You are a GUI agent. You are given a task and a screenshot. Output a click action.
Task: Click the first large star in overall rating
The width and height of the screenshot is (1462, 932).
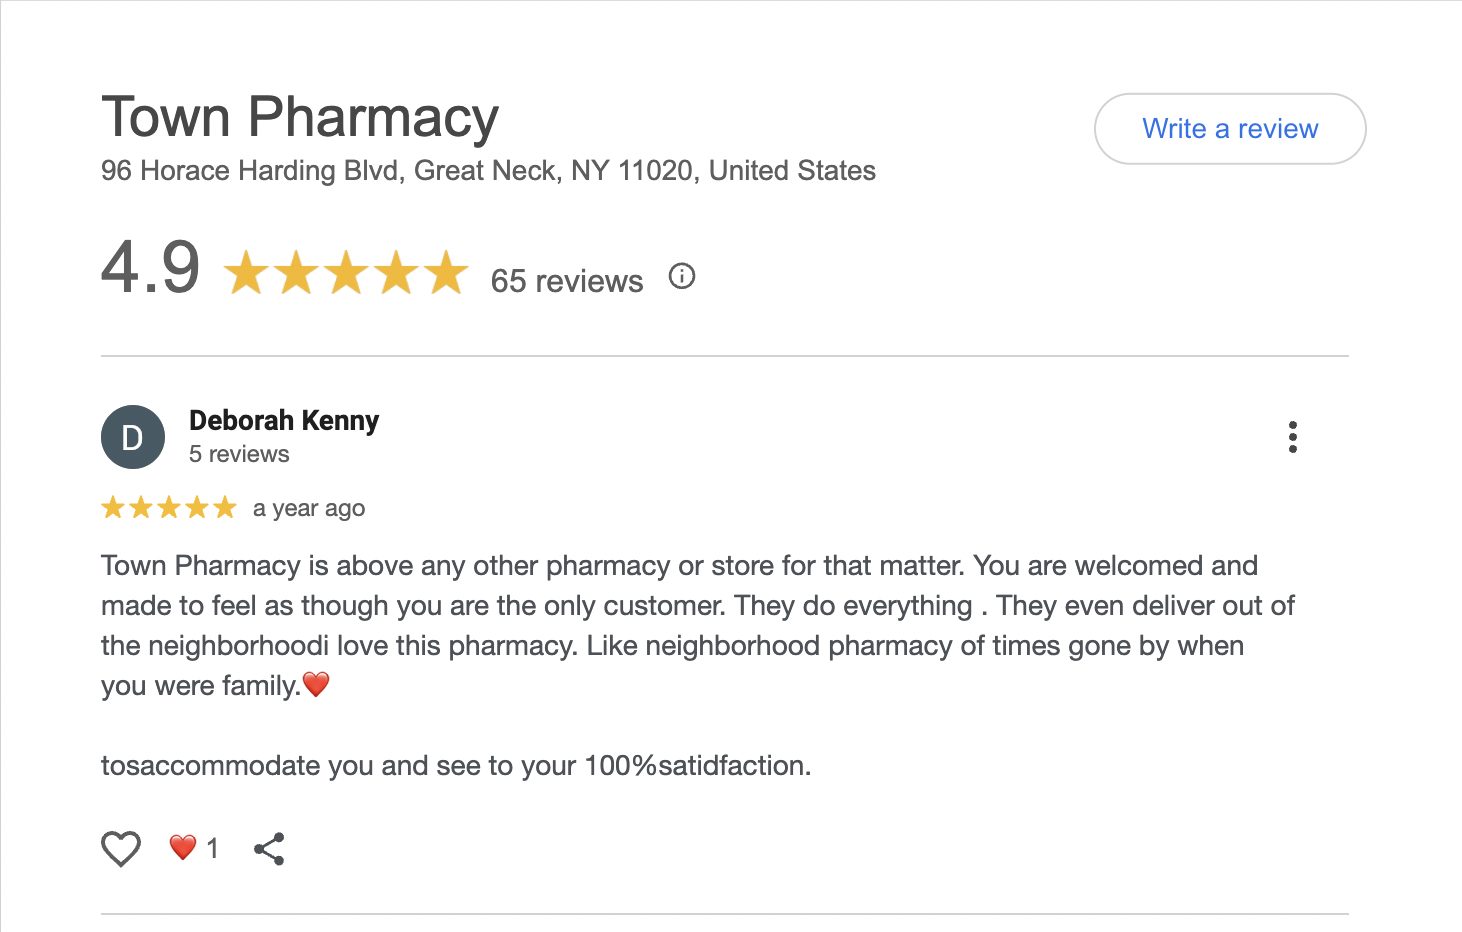click(245, 273)
